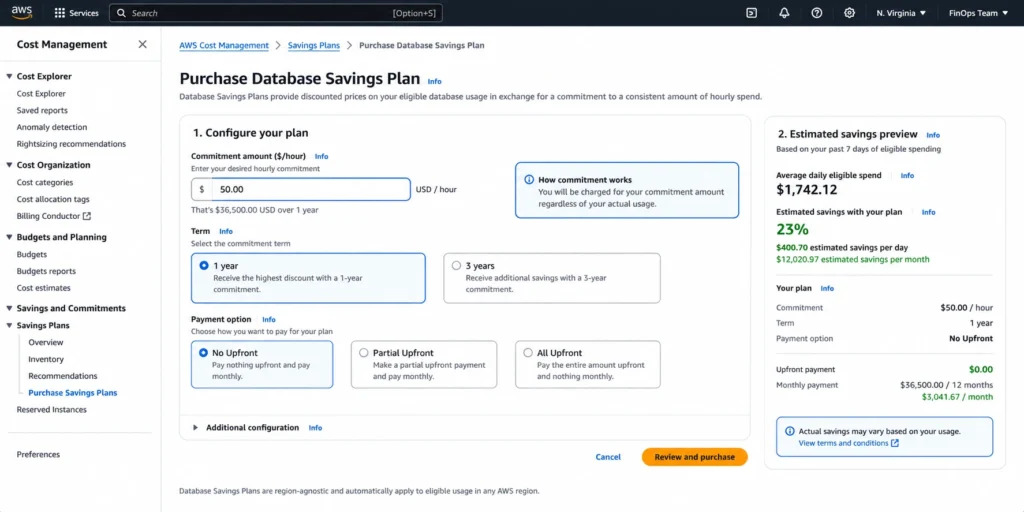Select the 3 years term radio
1024x512 pixels.
(456, 266)
